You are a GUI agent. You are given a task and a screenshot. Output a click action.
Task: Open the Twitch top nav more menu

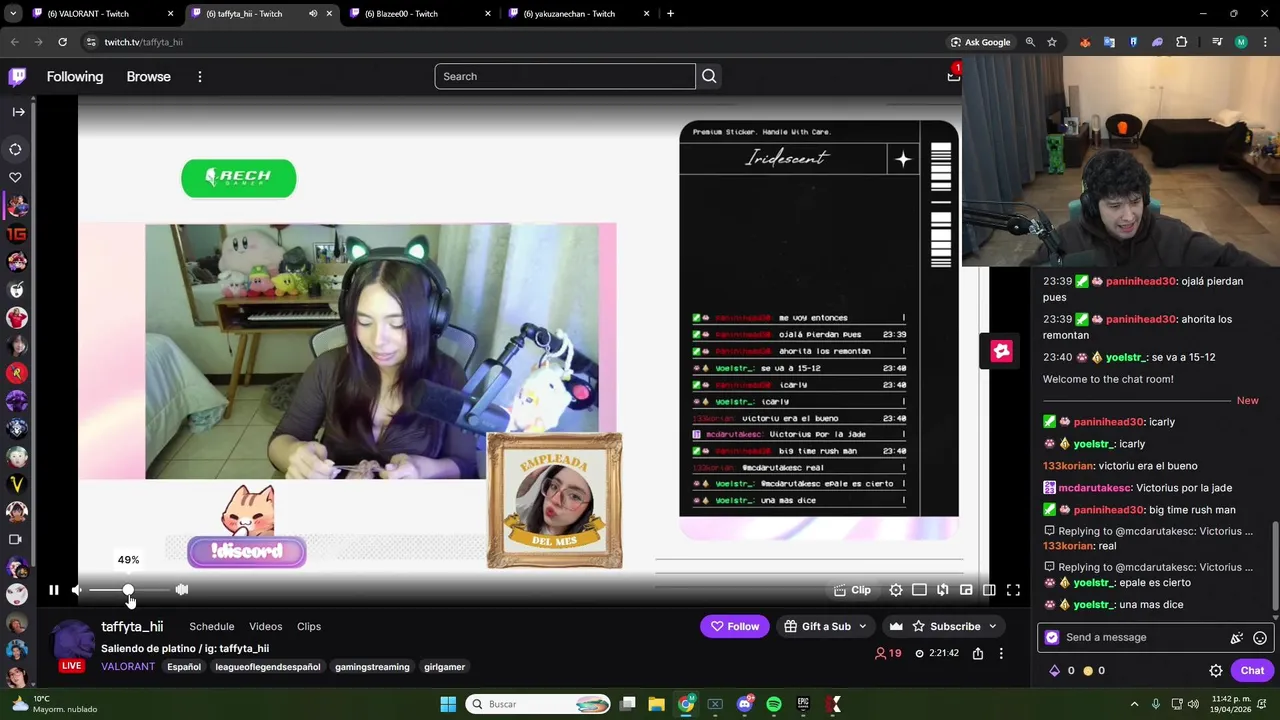coord(200,77)
